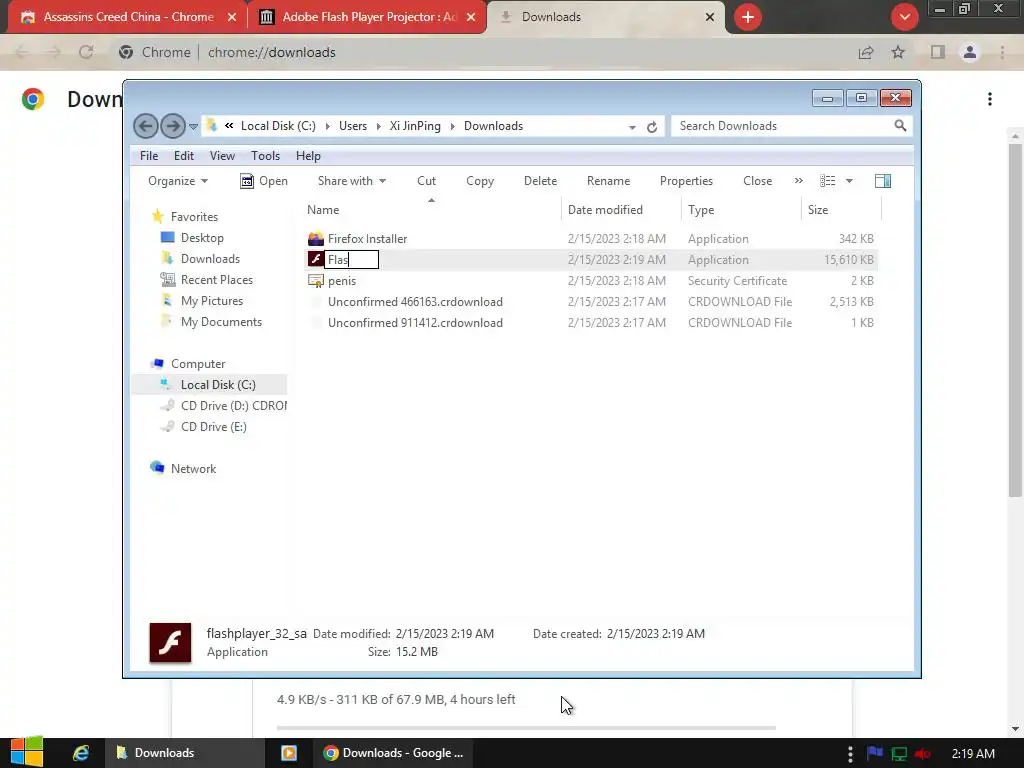
Task: Click Delete in the toolbar
Action: [540, 181]
